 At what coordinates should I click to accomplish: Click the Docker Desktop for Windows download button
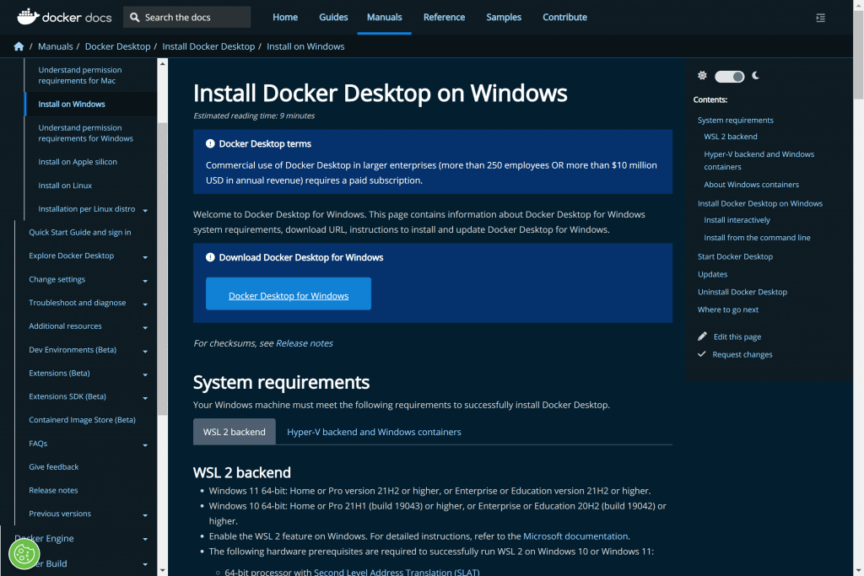click(x=288, y=293)
